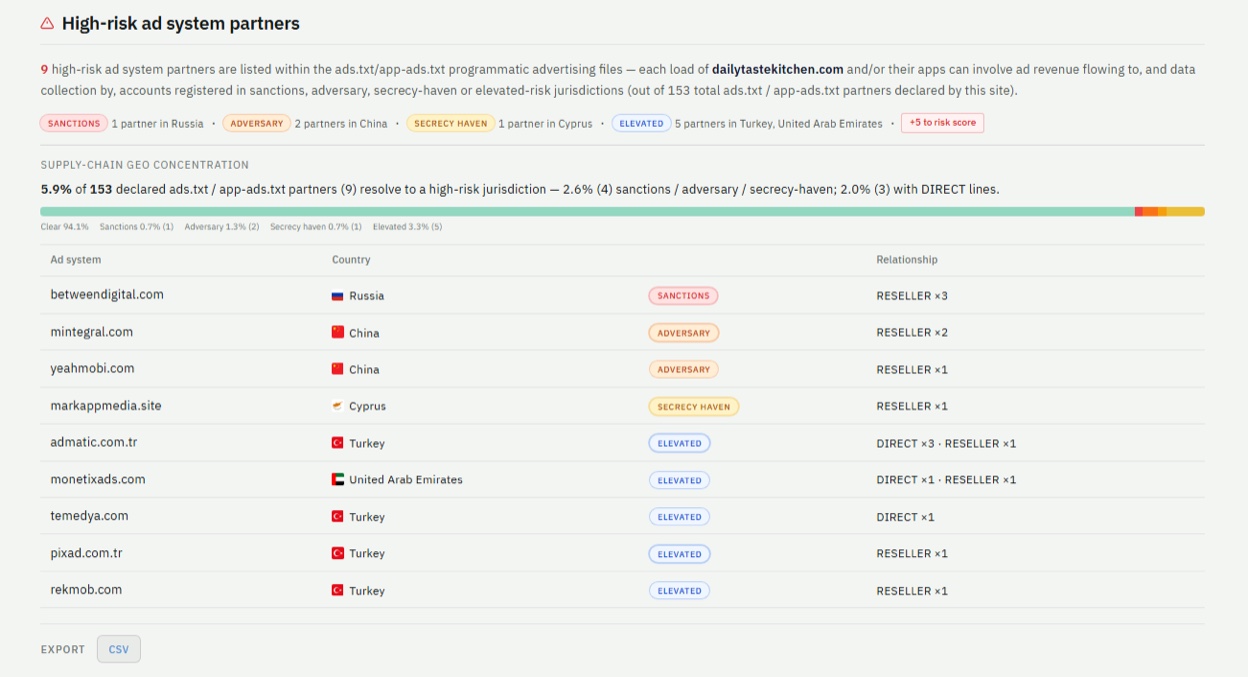Click the China flag beside mintegral.com
The height and width of the screenshot is (677, 1248).
click(338, 333)
